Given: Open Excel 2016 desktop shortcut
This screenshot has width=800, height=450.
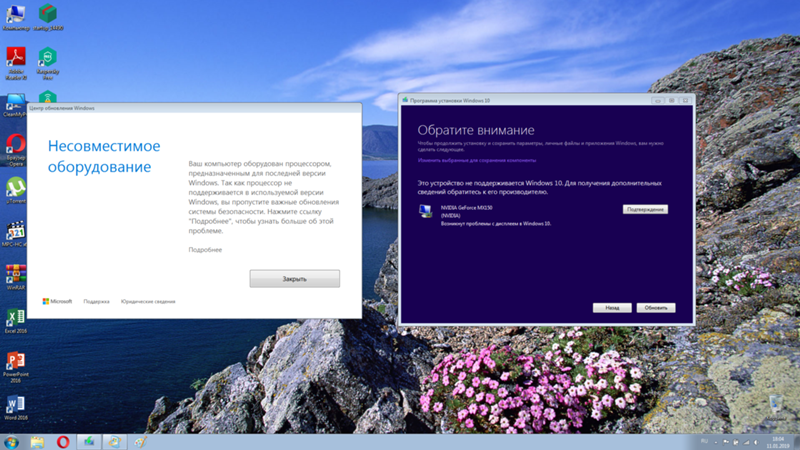Looking at the screenshot, I should click(16, 320).
